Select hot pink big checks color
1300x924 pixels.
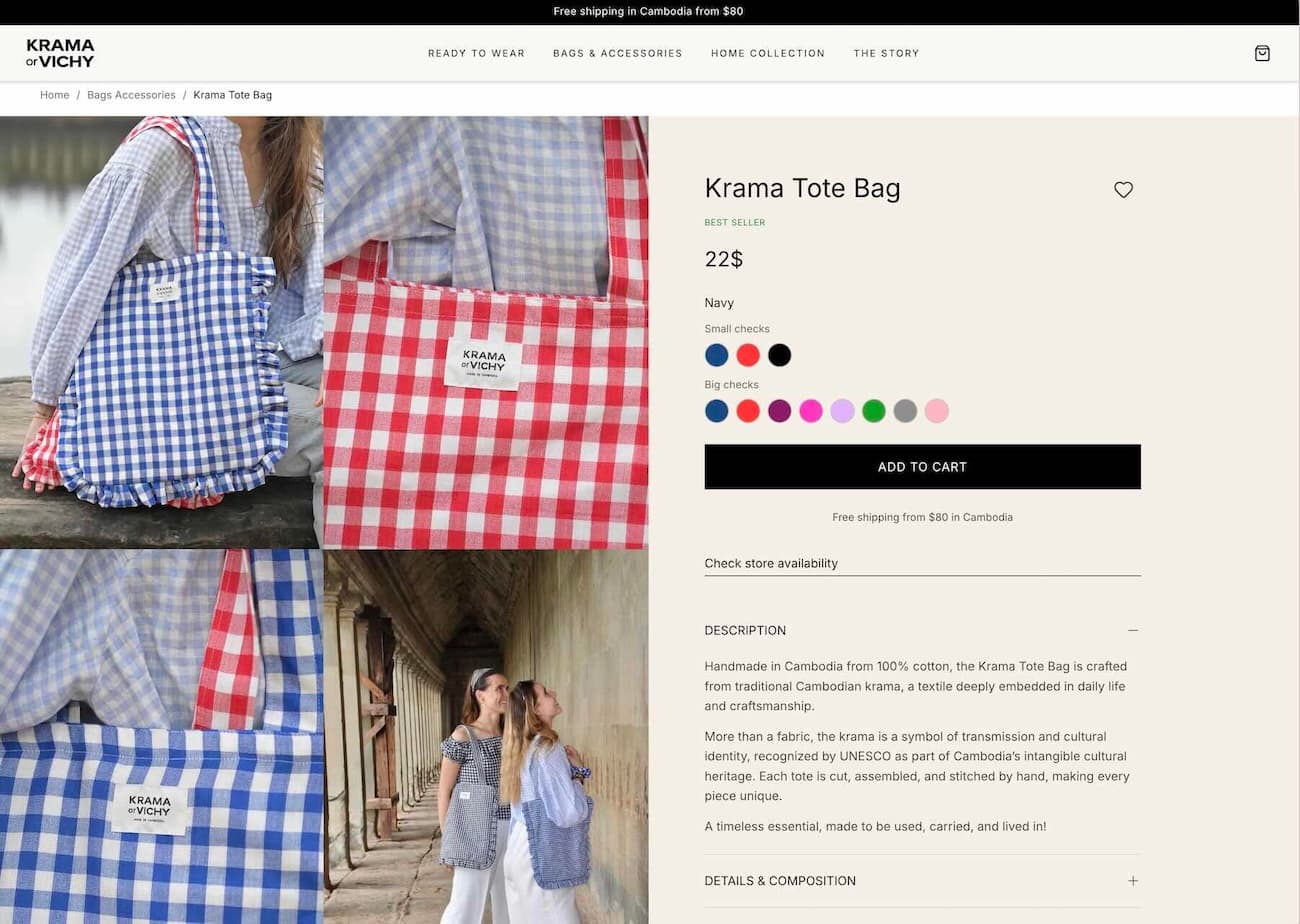coord(811,411)
